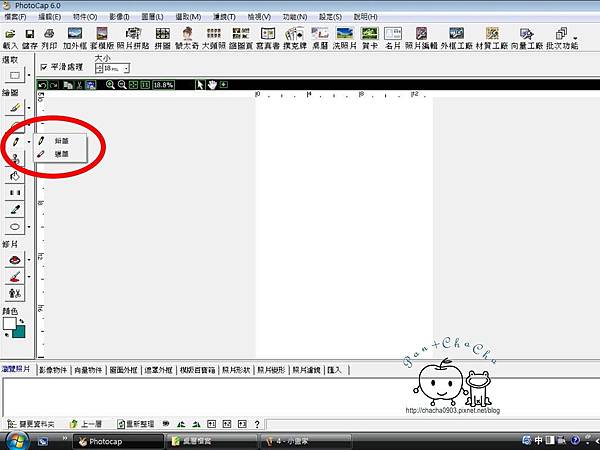Select the hand pan tool
This screenshot has height=450, width=600.
pos(212,85)
